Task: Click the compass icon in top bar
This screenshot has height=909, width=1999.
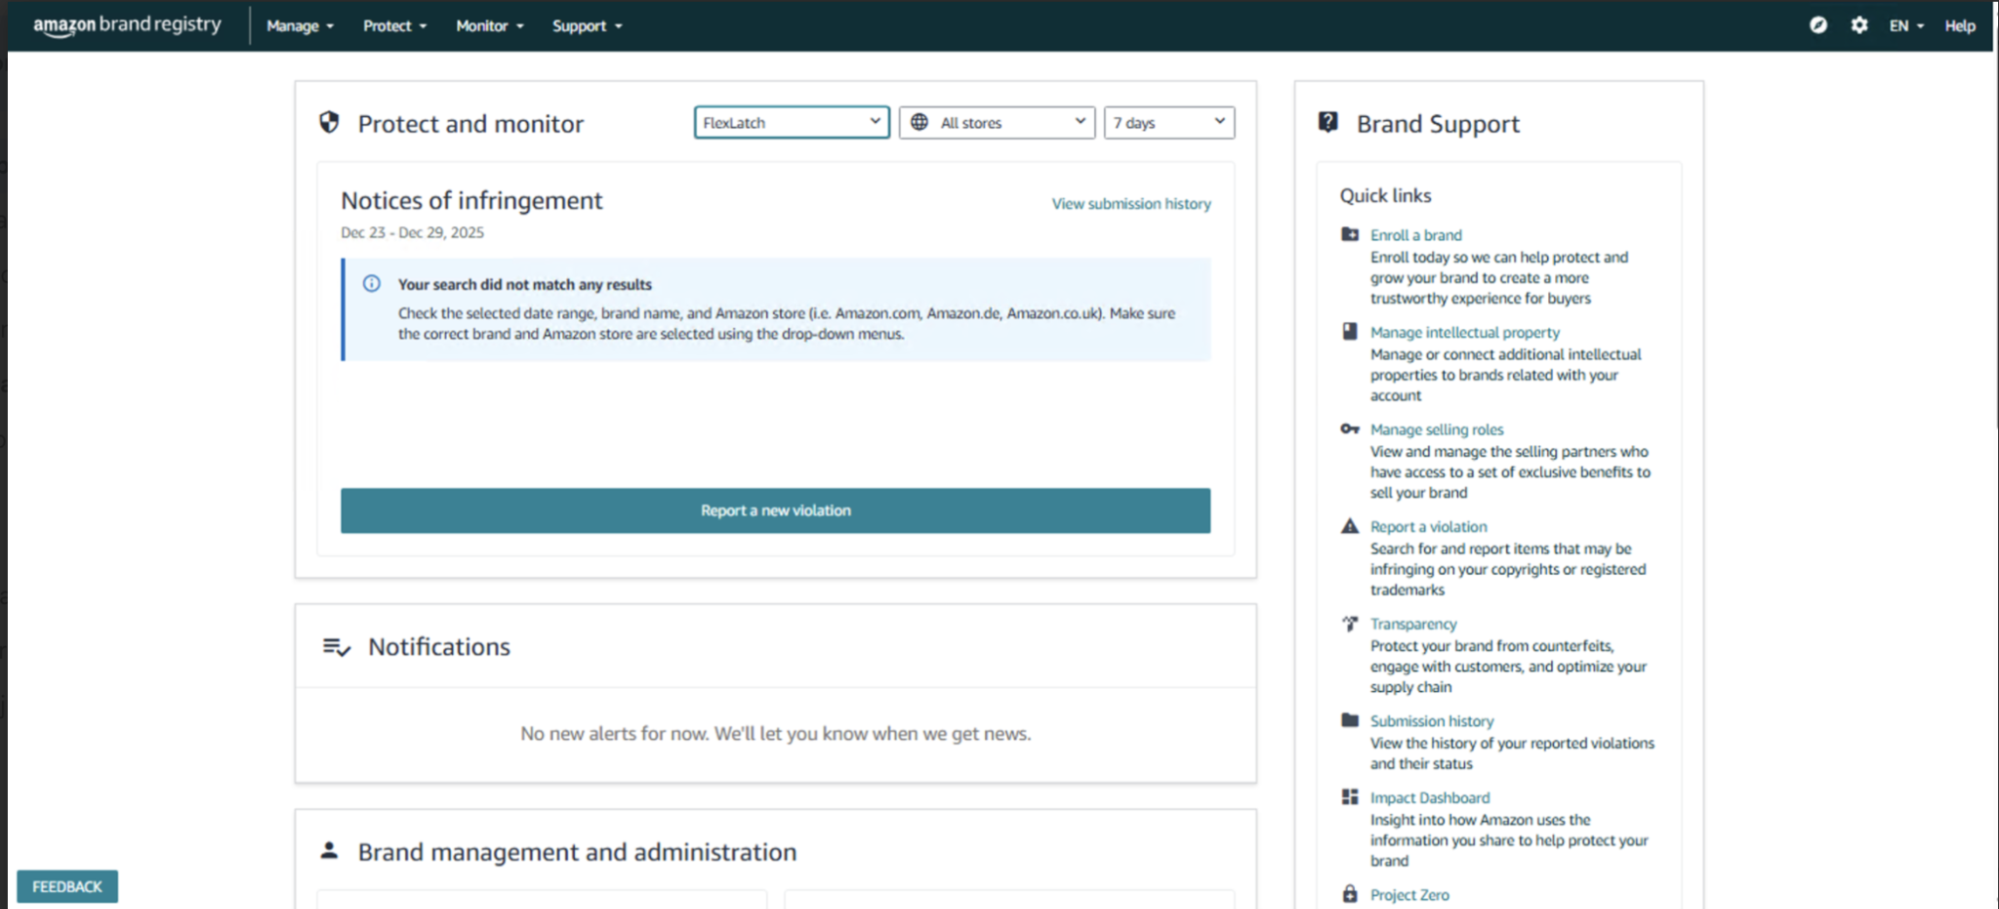Action: click(1818, 25)
